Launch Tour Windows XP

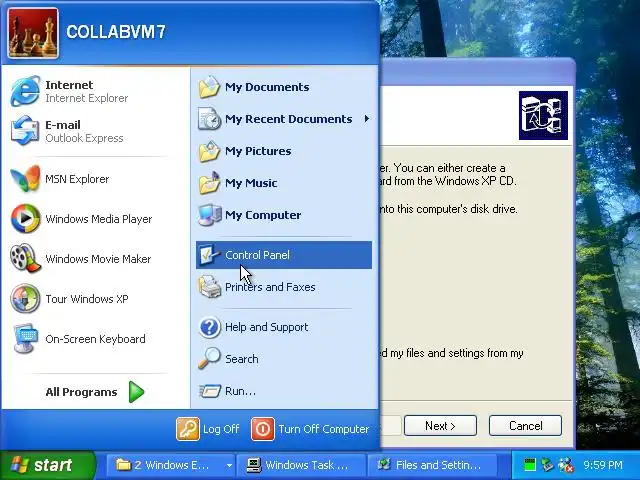coord(95,299)
